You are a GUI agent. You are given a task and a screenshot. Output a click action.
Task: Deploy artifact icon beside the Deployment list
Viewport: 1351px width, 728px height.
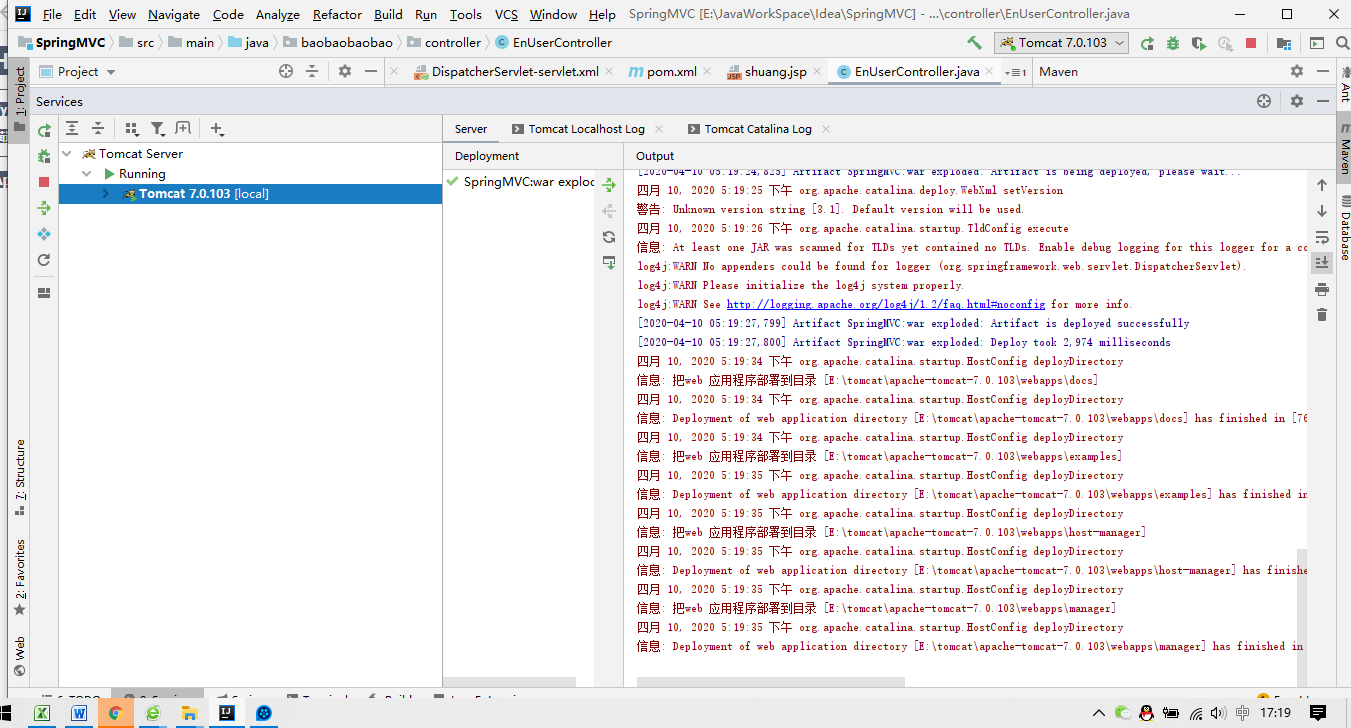pyautogui.click(x=609, y=185)
